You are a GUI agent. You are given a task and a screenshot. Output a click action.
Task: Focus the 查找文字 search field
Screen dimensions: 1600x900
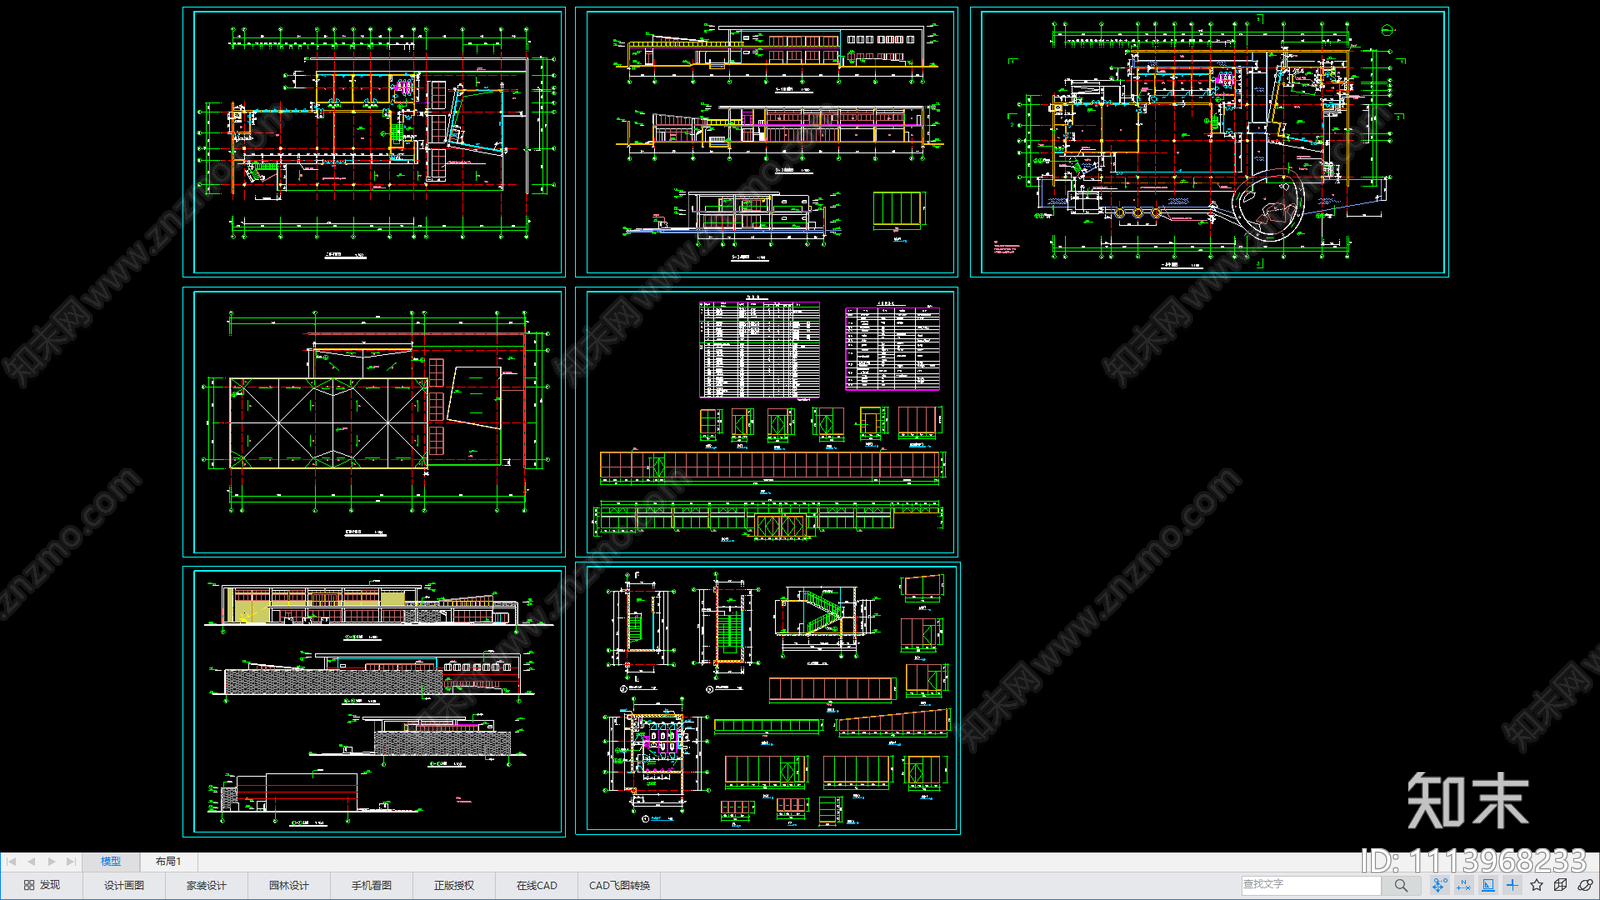[1311, 885]
